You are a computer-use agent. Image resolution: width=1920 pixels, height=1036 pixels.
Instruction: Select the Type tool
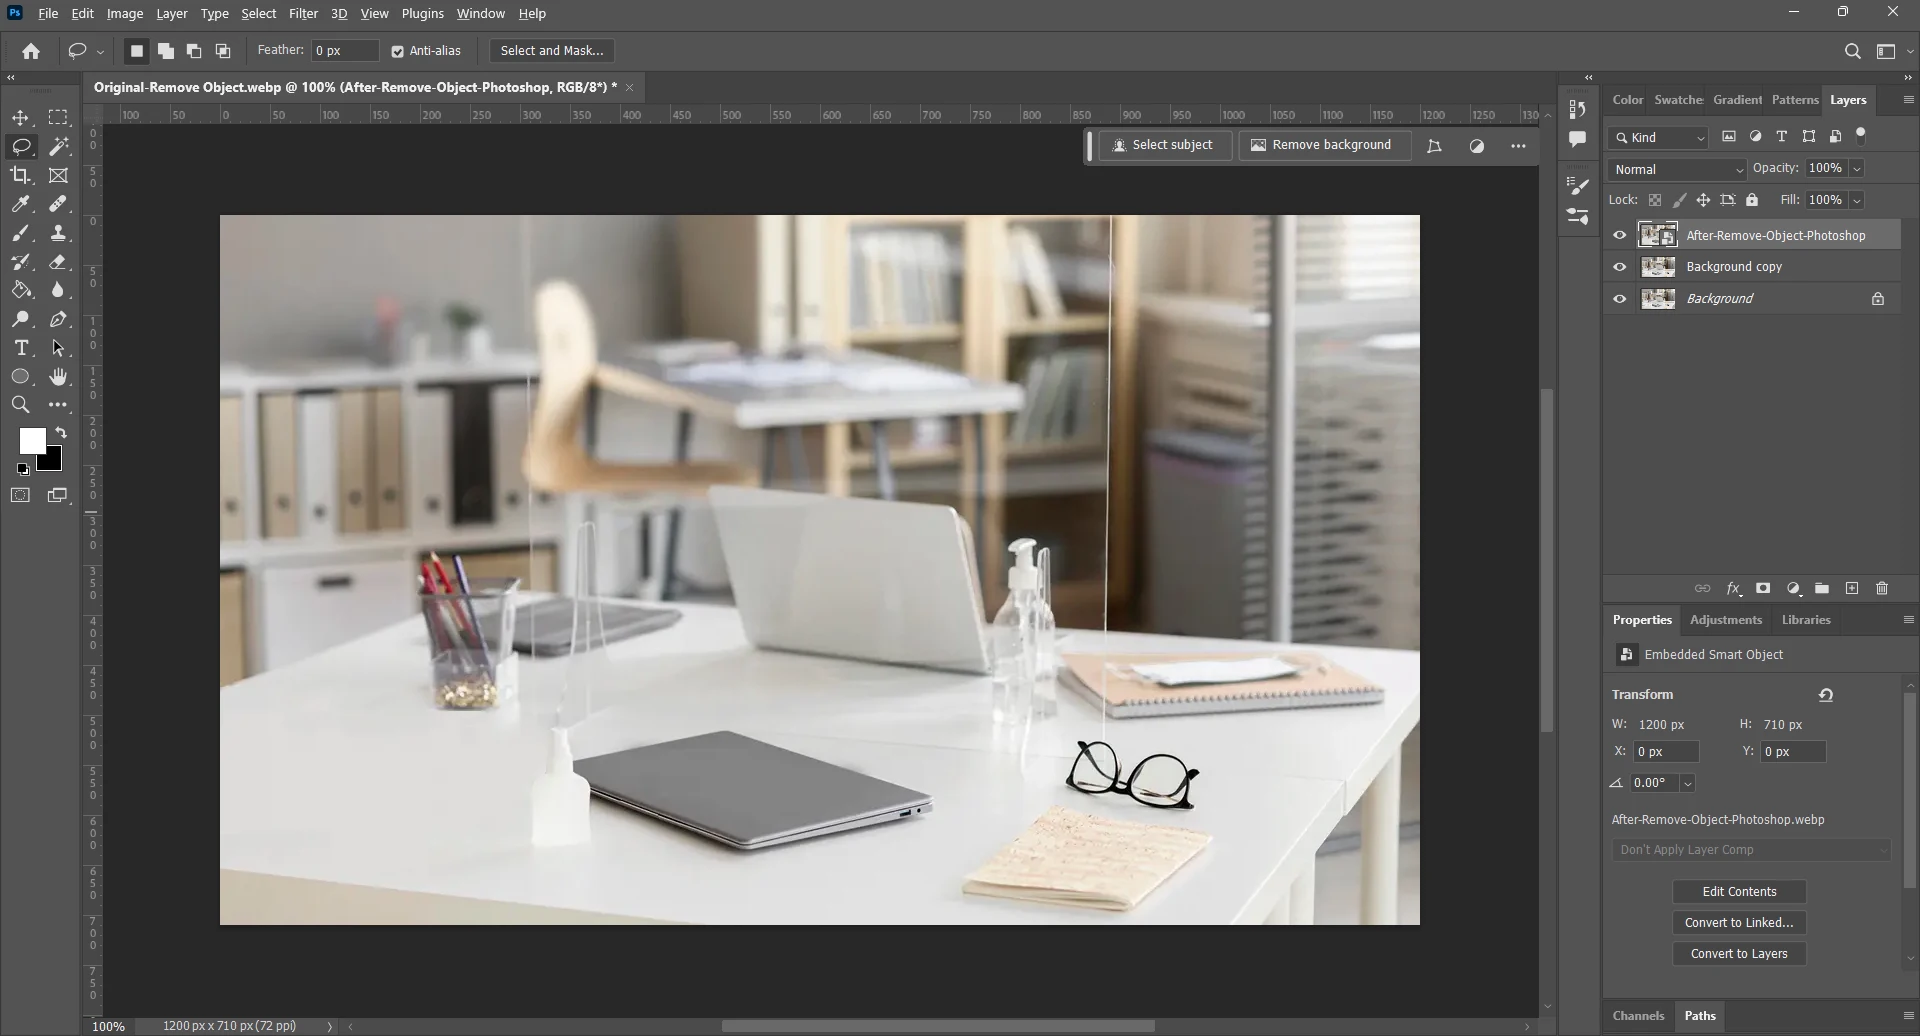tap(21, 348)
